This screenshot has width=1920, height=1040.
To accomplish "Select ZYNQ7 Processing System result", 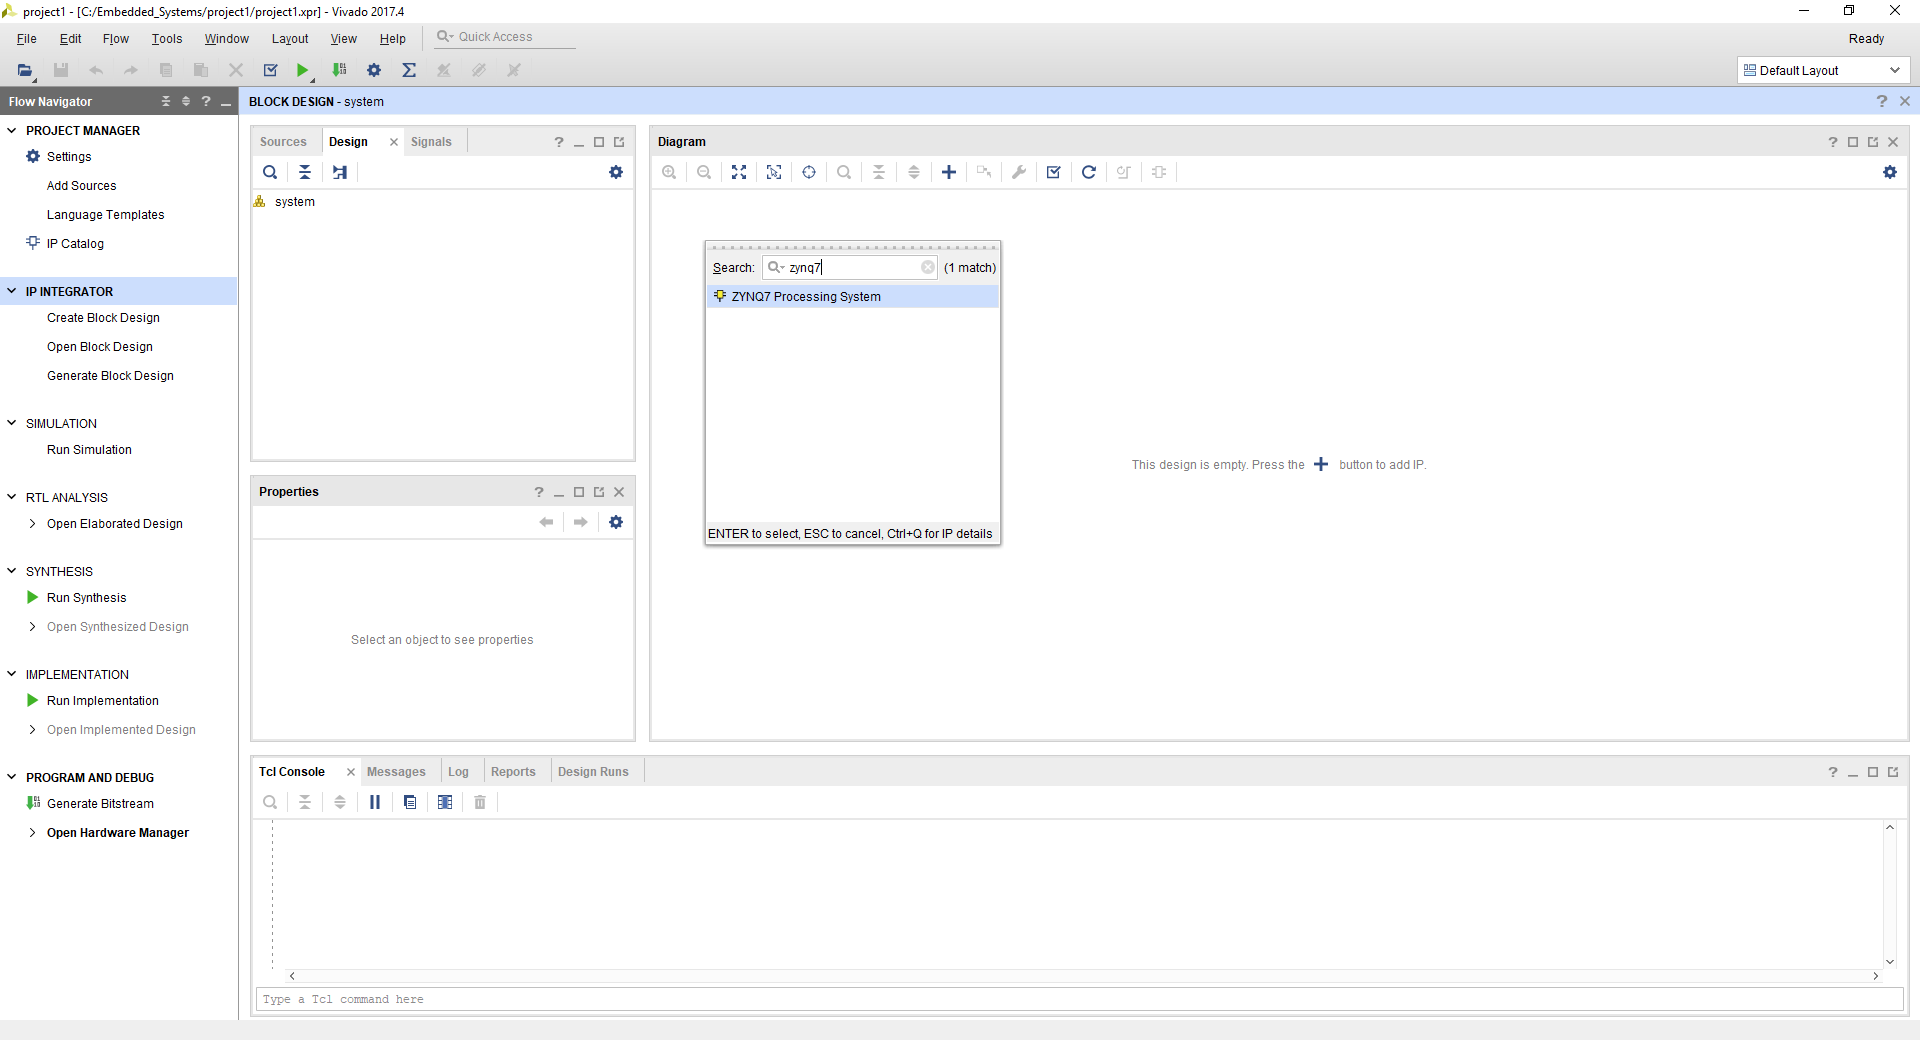I will [852, 297].
